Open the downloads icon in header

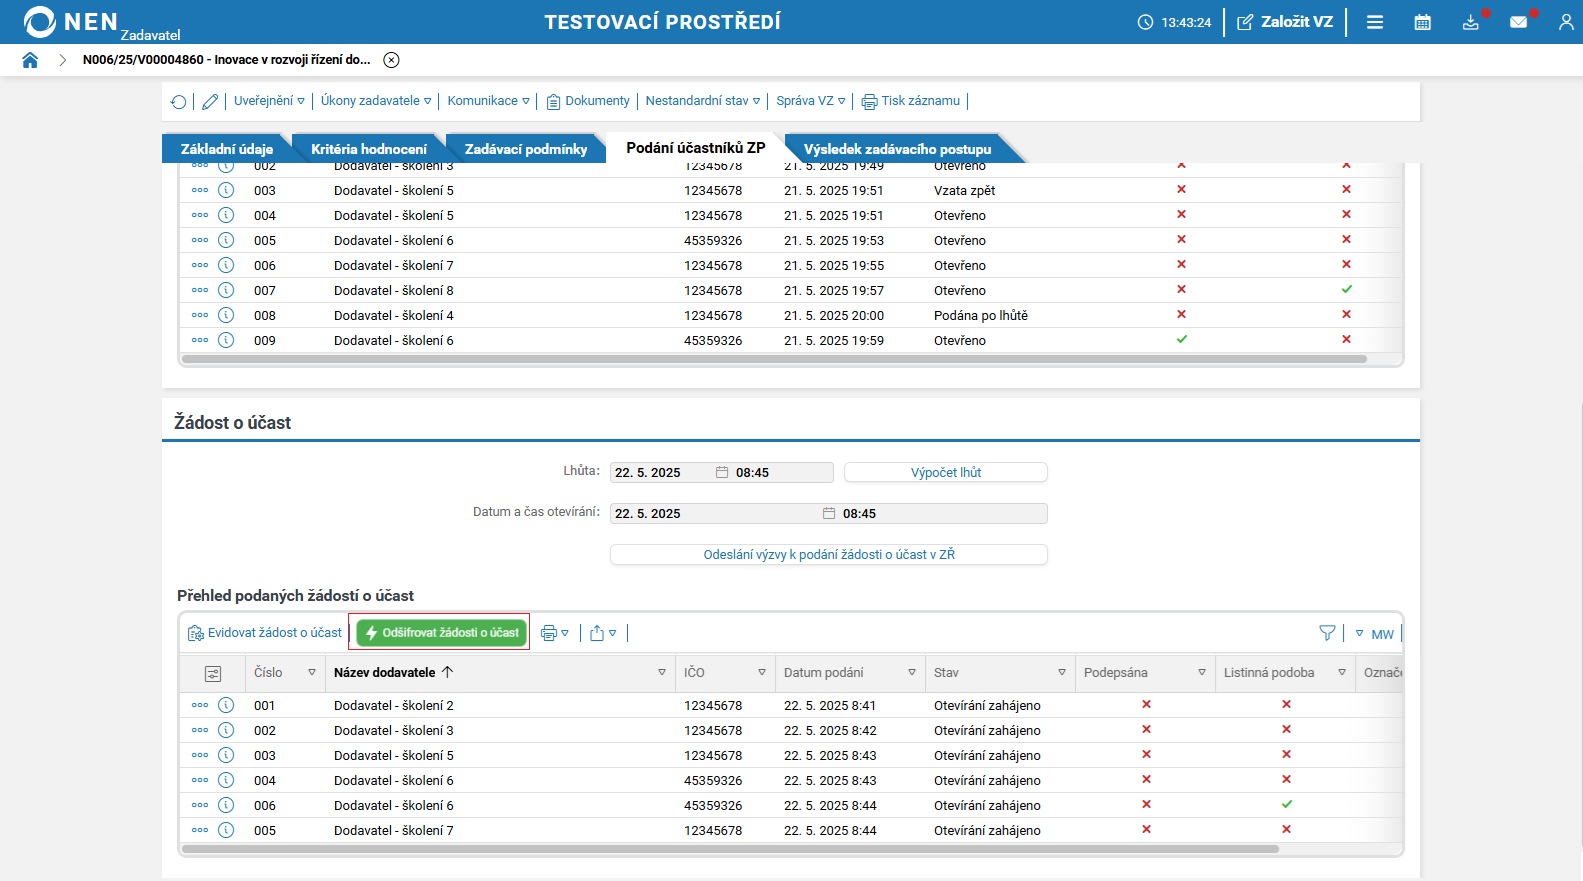(1471, 22)
